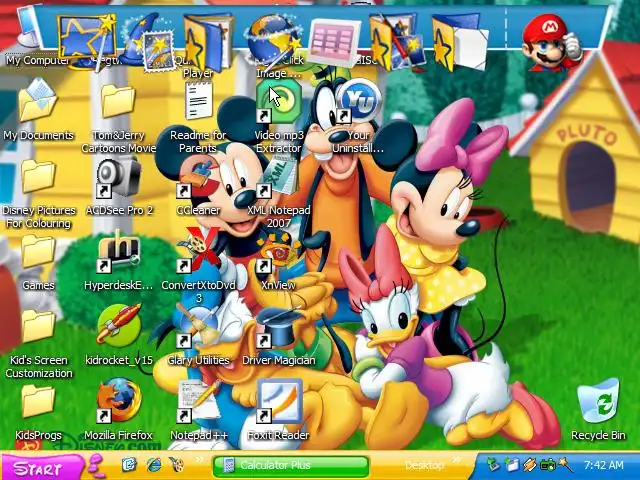Click the star folder with paintbrush dock icon
Viewport: 640px width, 480px height.
(x=397, y=42)
